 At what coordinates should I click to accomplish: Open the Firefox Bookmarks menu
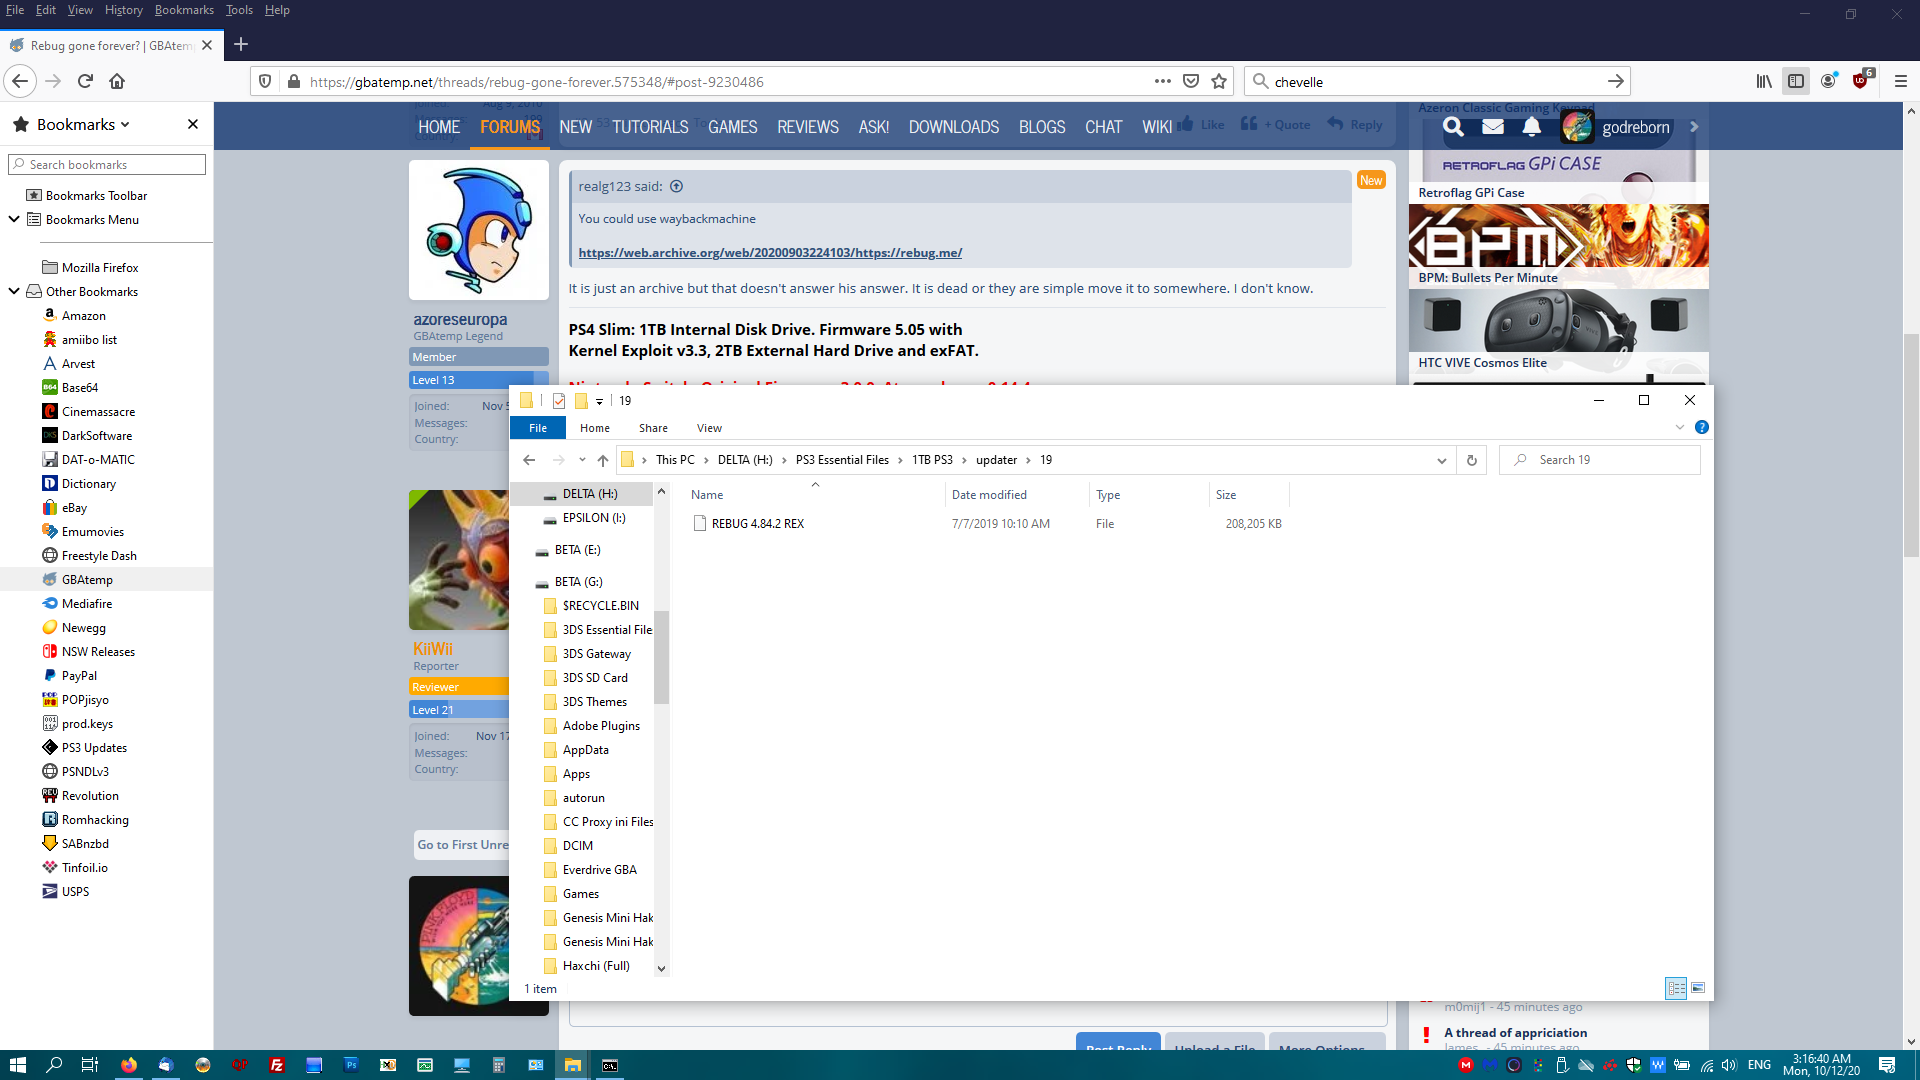point(184,10)
